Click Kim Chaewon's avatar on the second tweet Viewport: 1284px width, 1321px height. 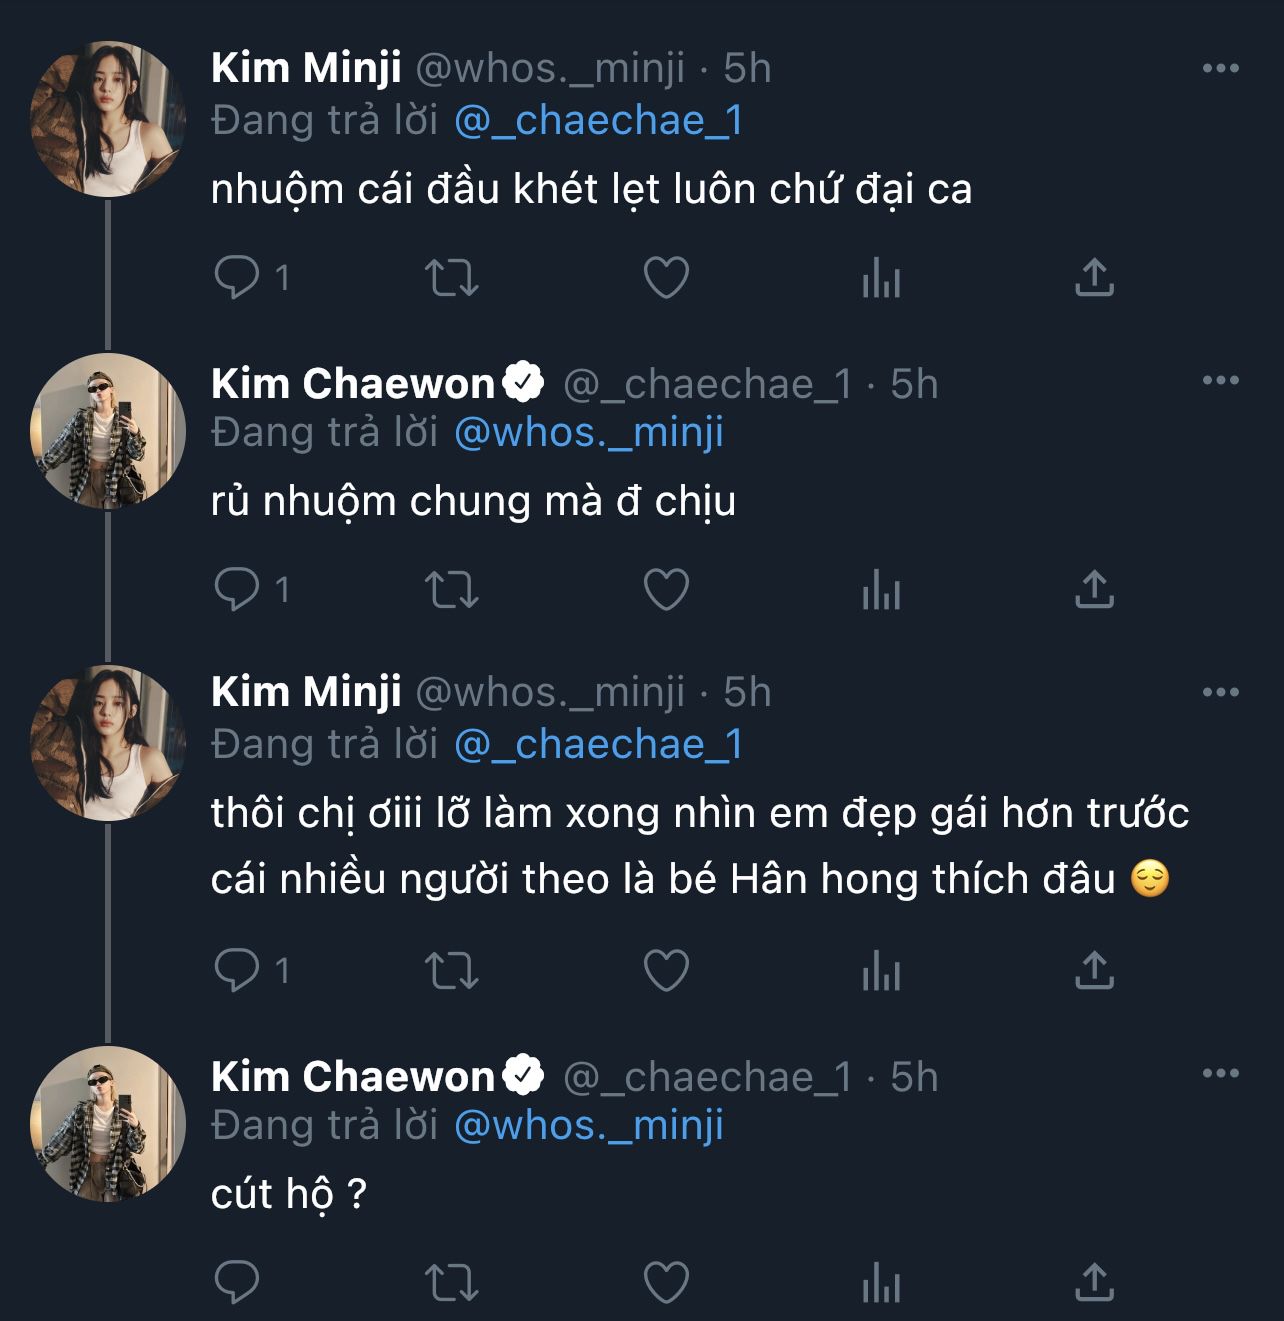click(108, 431)
